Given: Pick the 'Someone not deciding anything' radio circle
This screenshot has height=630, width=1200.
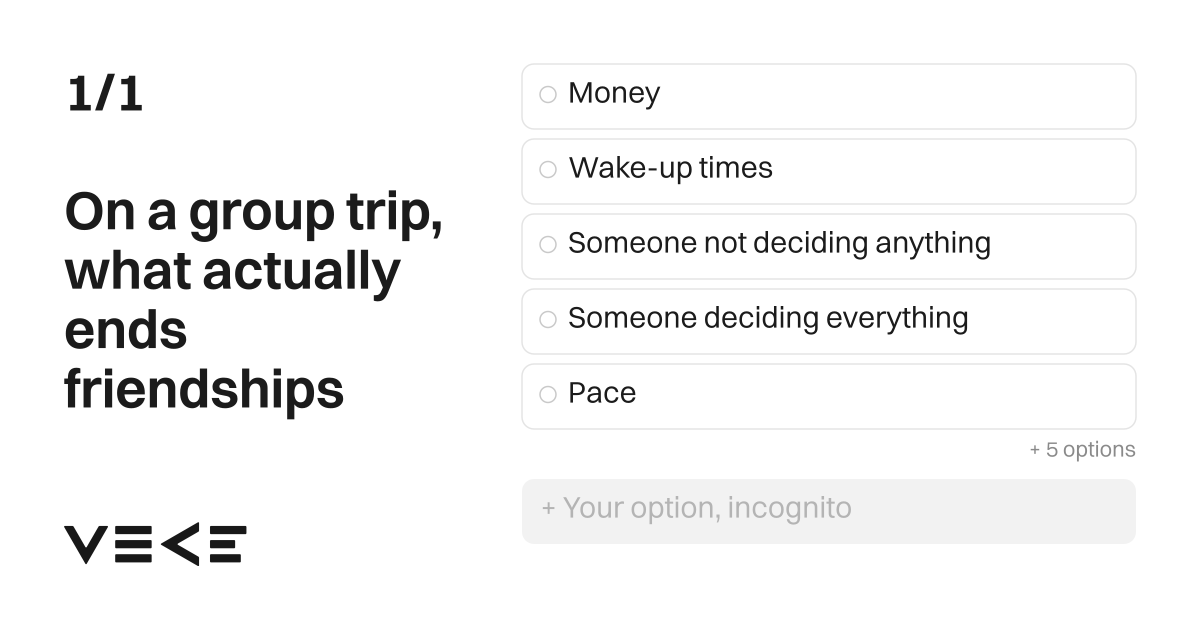Looking at the screenshot, I should click(548, 245).
